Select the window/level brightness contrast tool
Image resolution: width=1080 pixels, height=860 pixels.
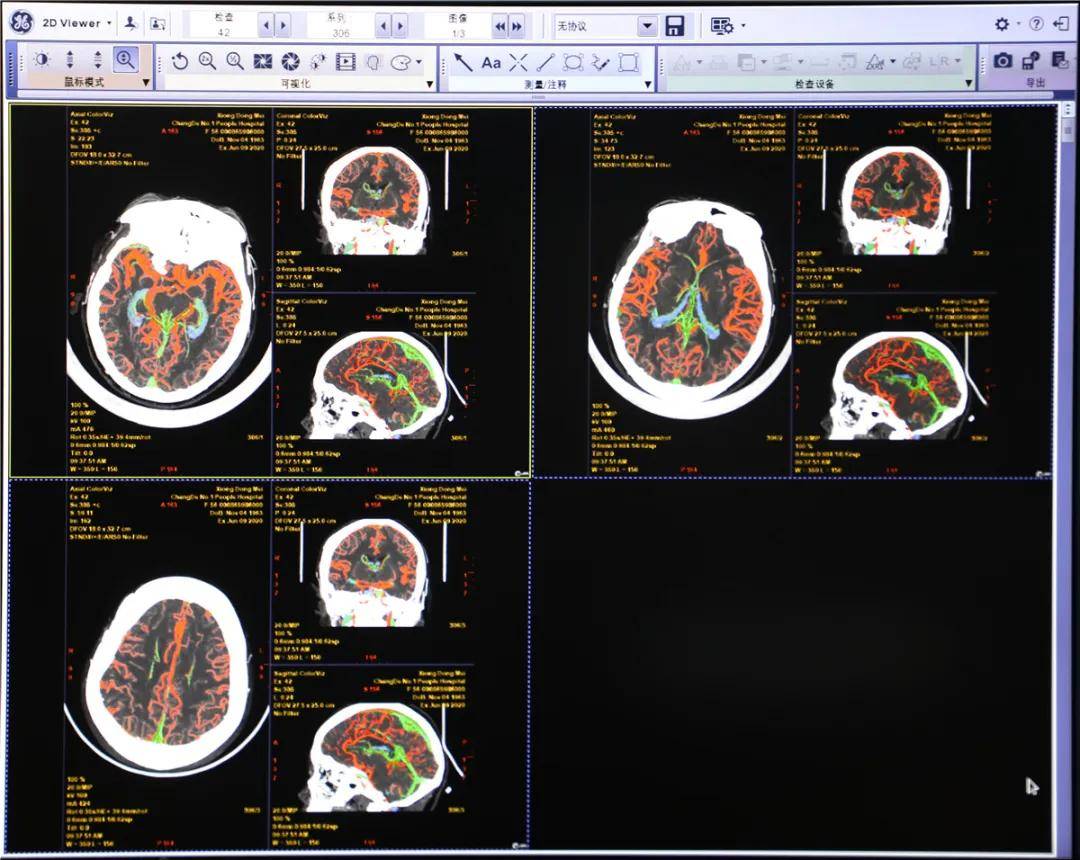[41, 61]
